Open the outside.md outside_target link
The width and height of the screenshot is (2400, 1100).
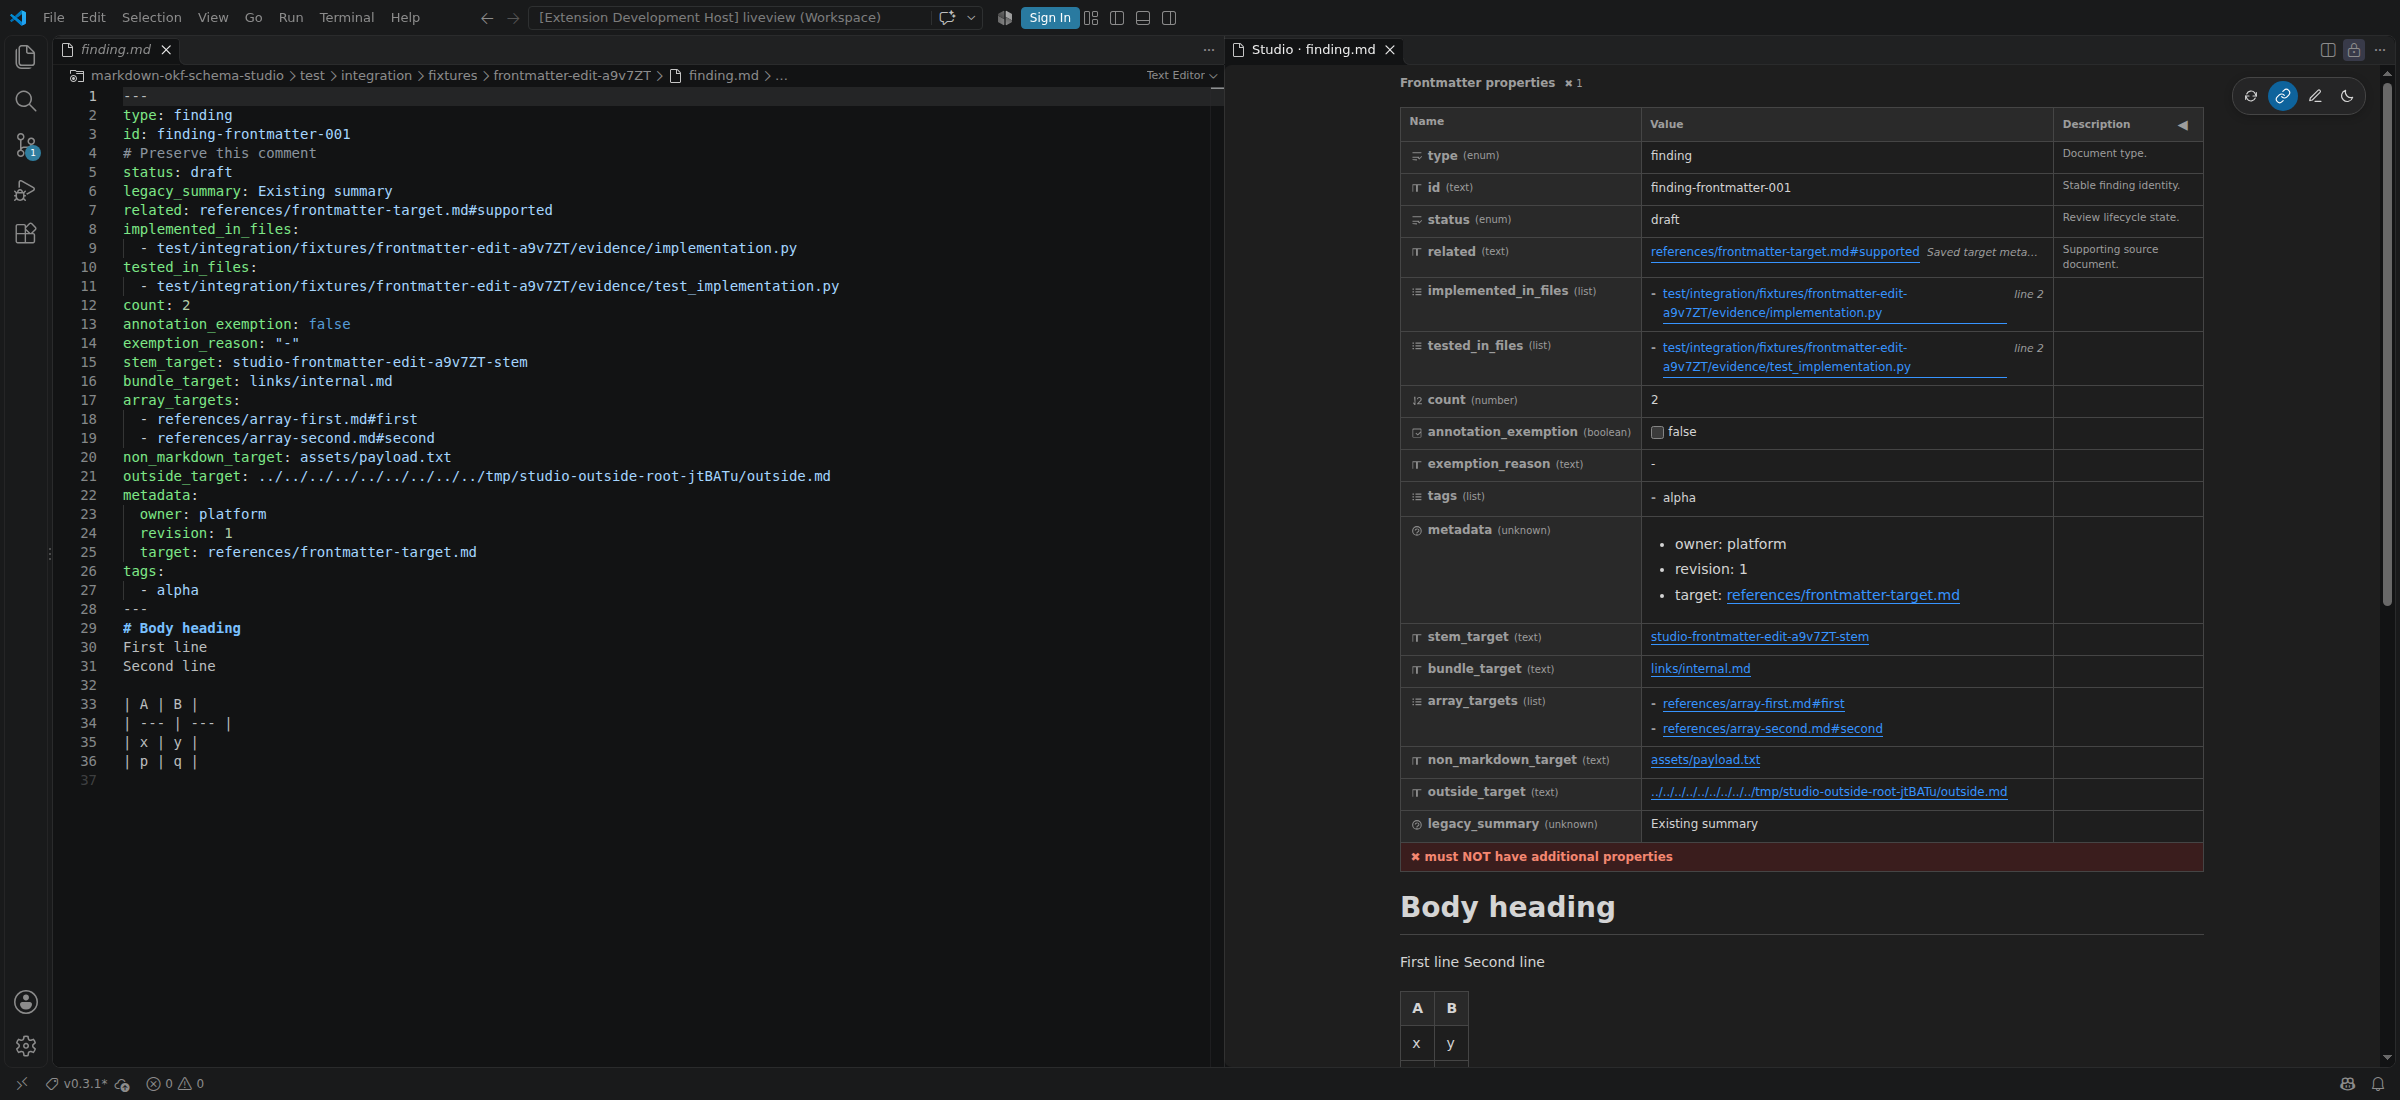point(1828,792)
